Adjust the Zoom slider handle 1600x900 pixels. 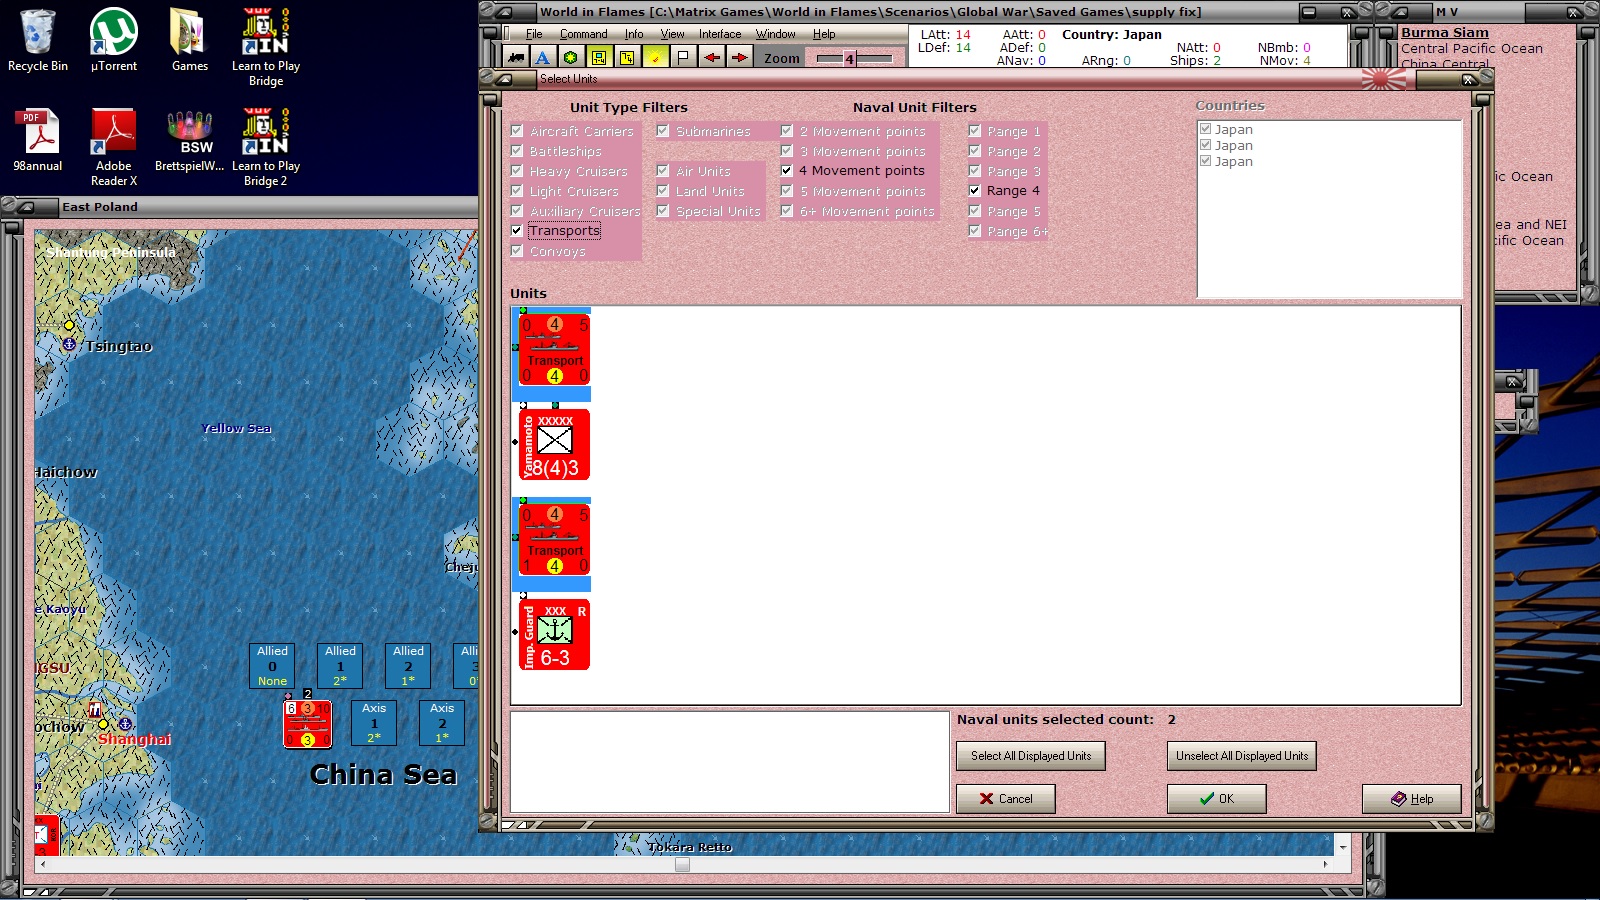pyautogui.click(x=849, y=59)
